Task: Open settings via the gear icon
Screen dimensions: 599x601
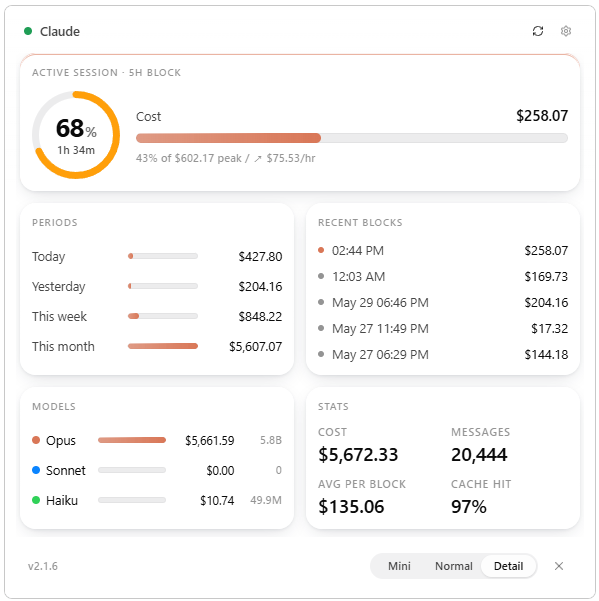Action: point(566,31)
